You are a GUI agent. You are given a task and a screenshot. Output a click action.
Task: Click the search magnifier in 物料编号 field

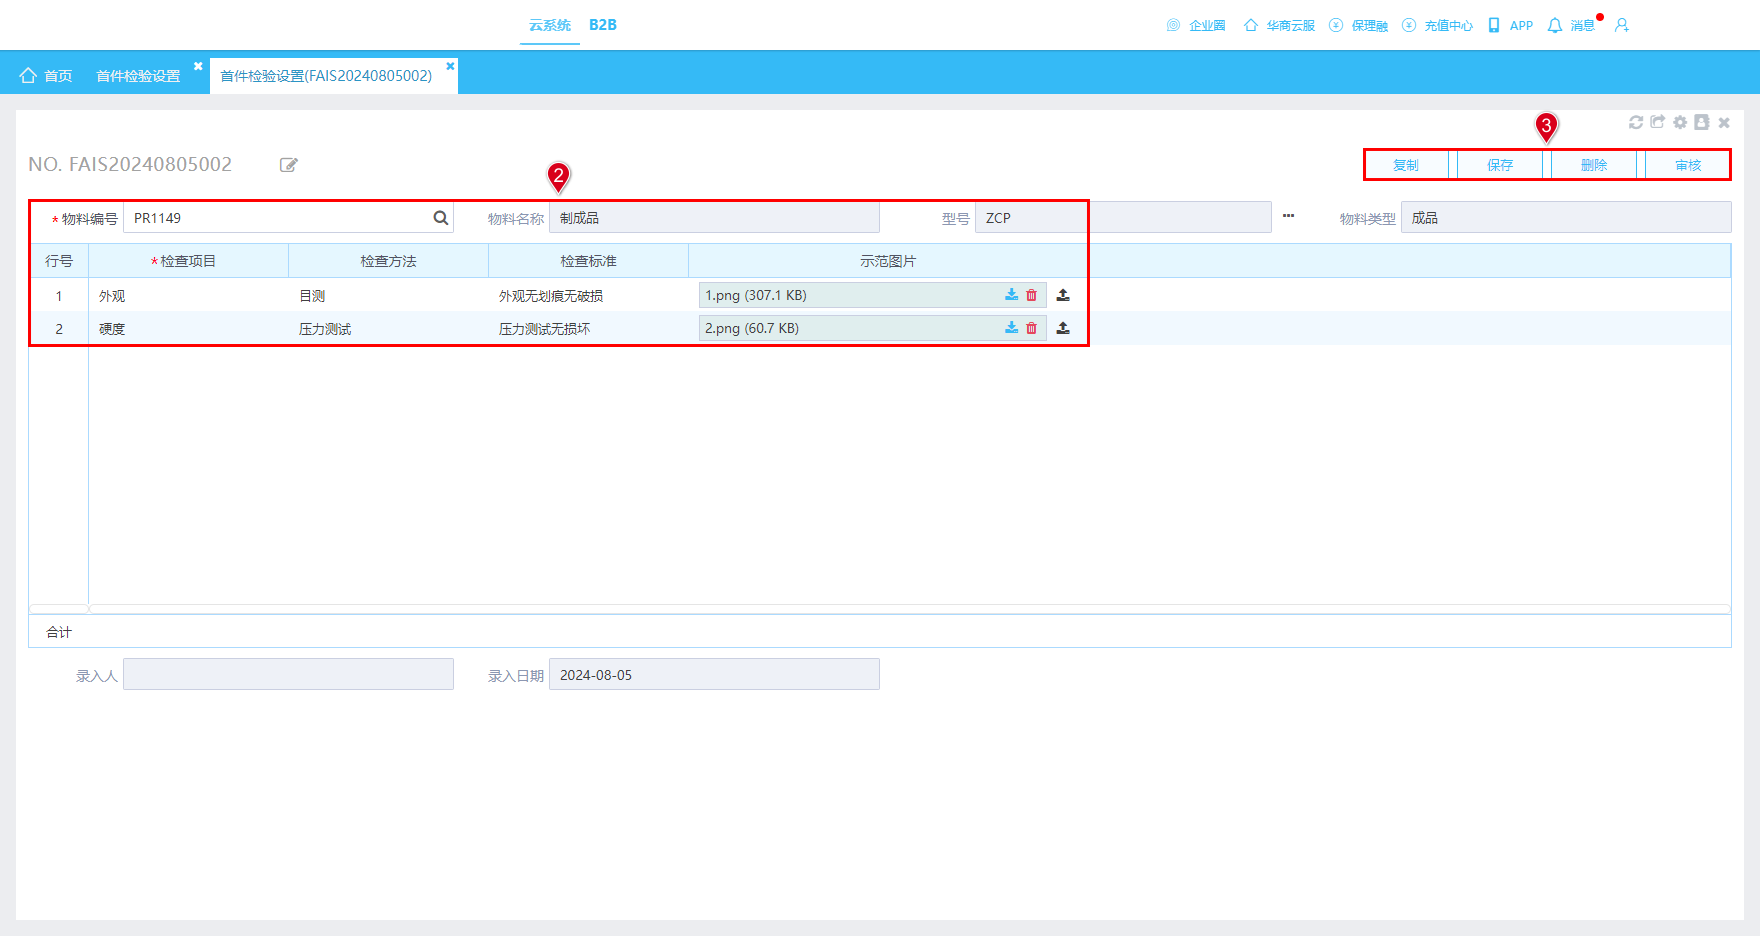point(440,218)
